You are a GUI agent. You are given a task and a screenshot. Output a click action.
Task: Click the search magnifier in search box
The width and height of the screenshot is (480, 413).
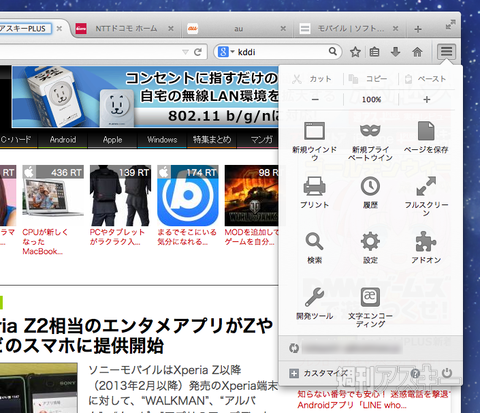333,51
